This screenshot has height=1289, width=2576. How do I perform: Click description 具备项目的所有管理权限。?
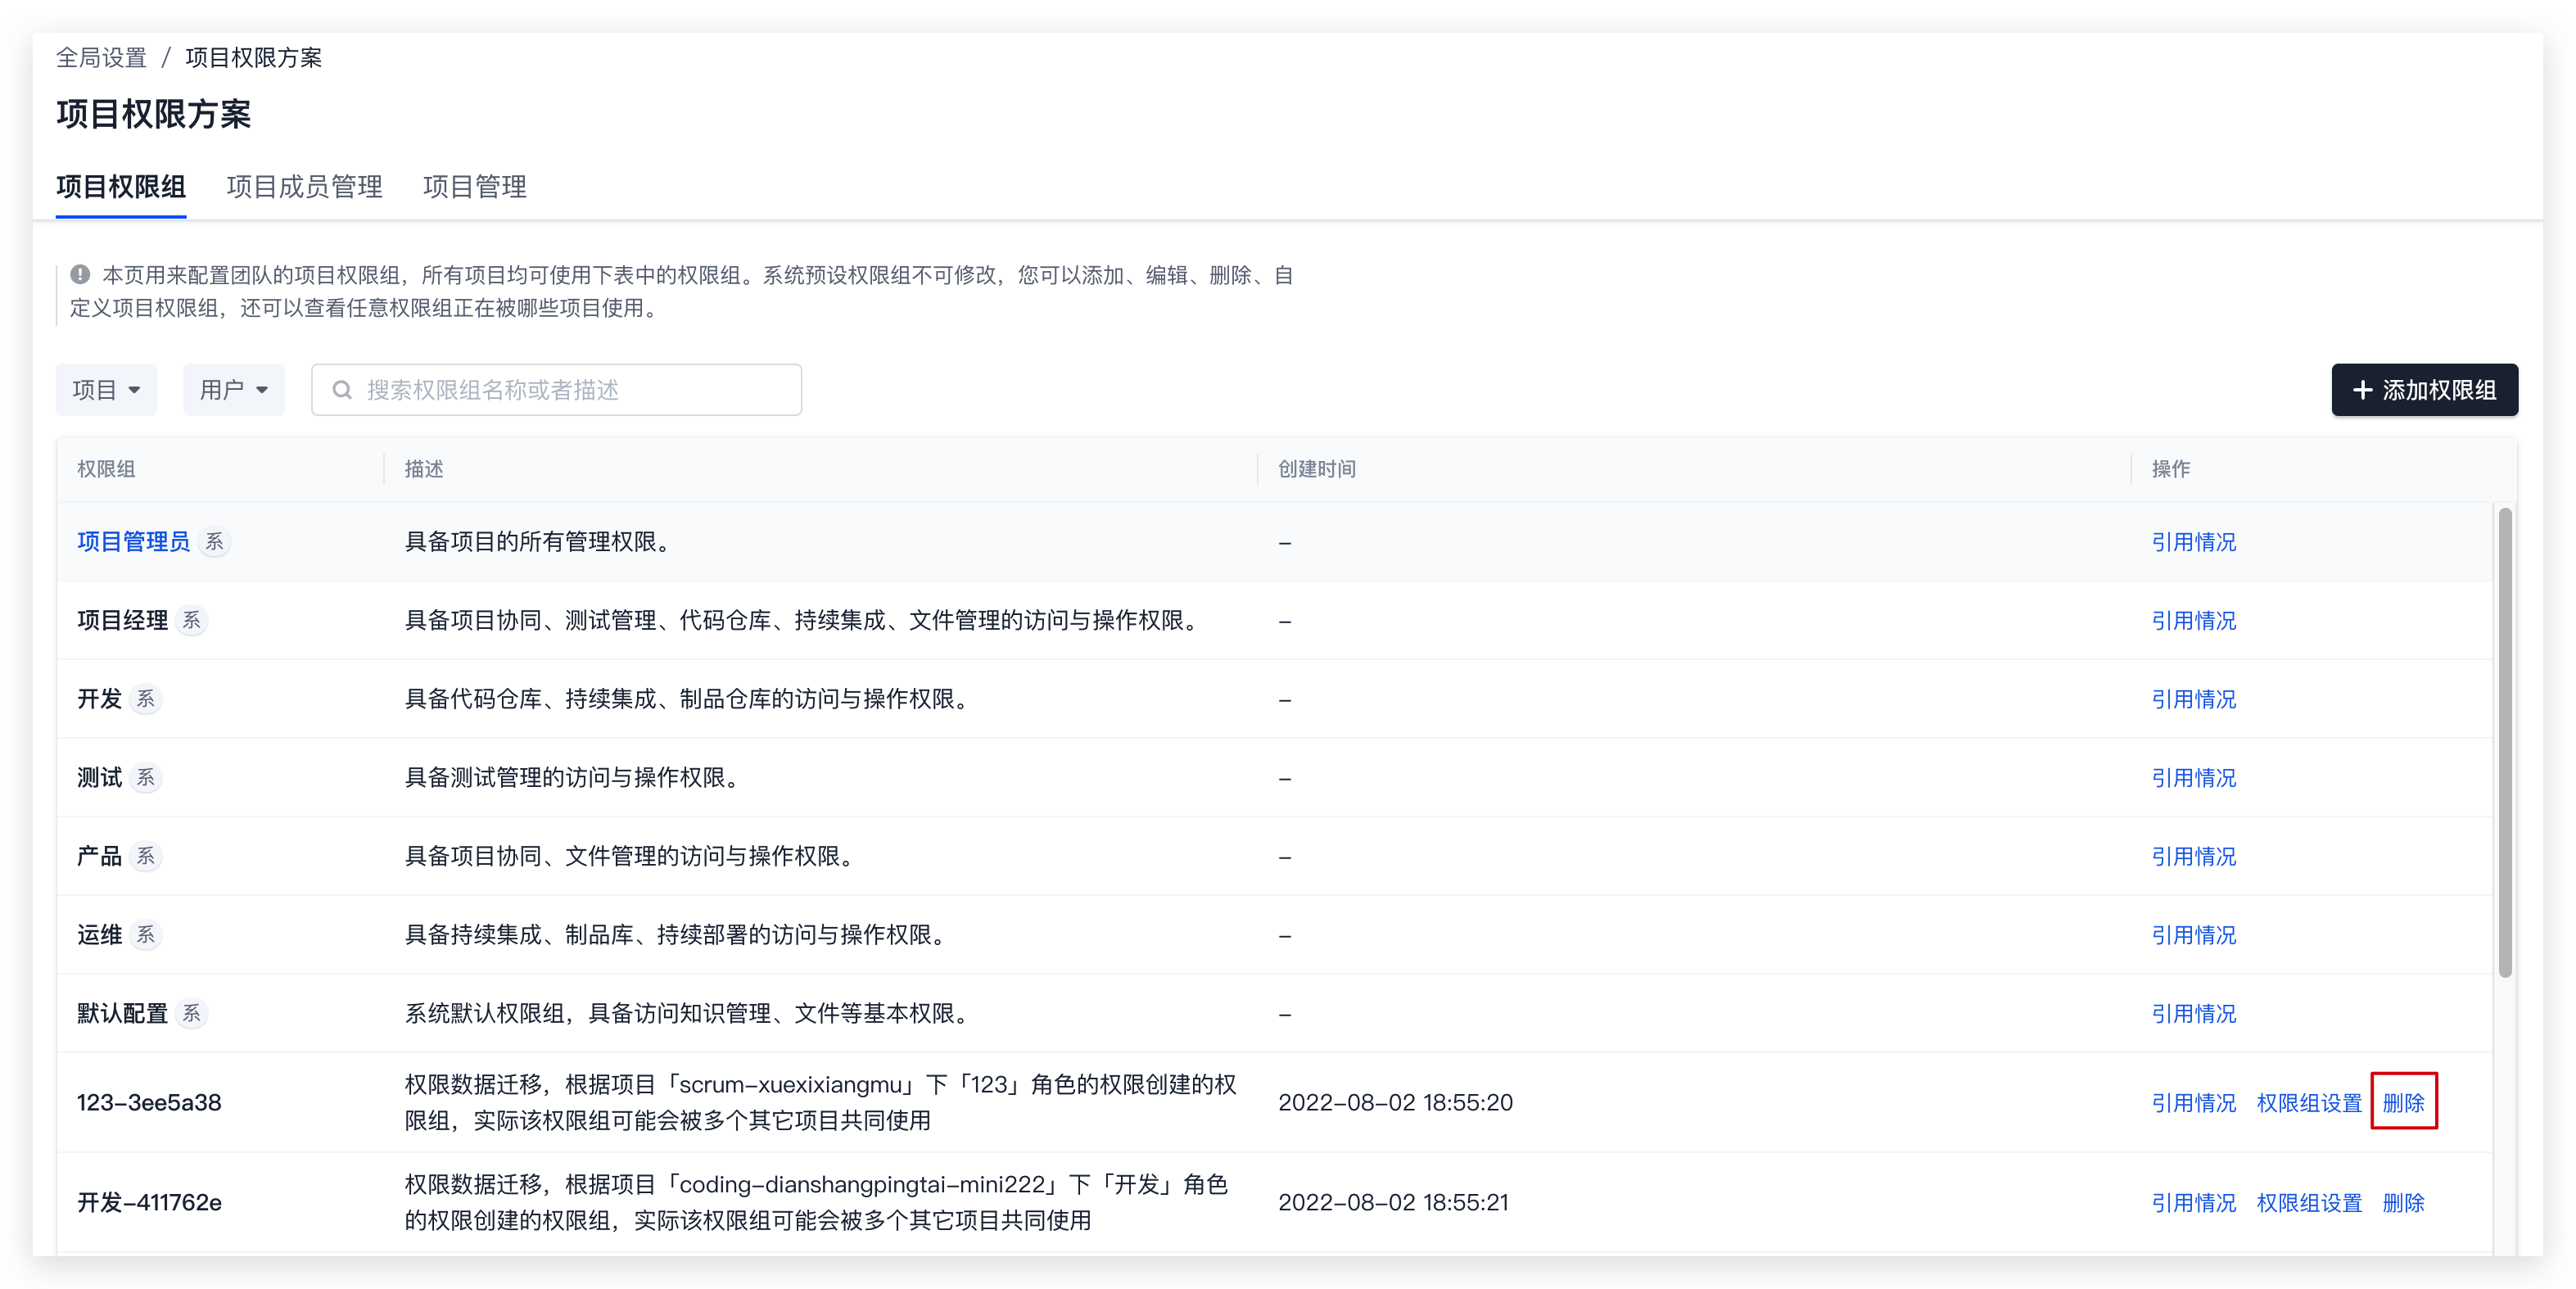click(x=540, y=542)
